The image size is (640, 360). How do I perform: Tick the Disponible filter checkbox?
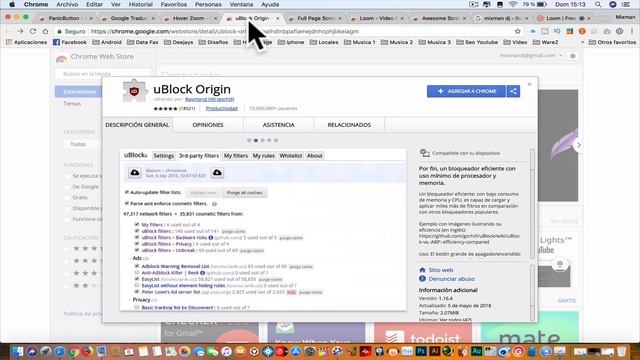point(67,209)
